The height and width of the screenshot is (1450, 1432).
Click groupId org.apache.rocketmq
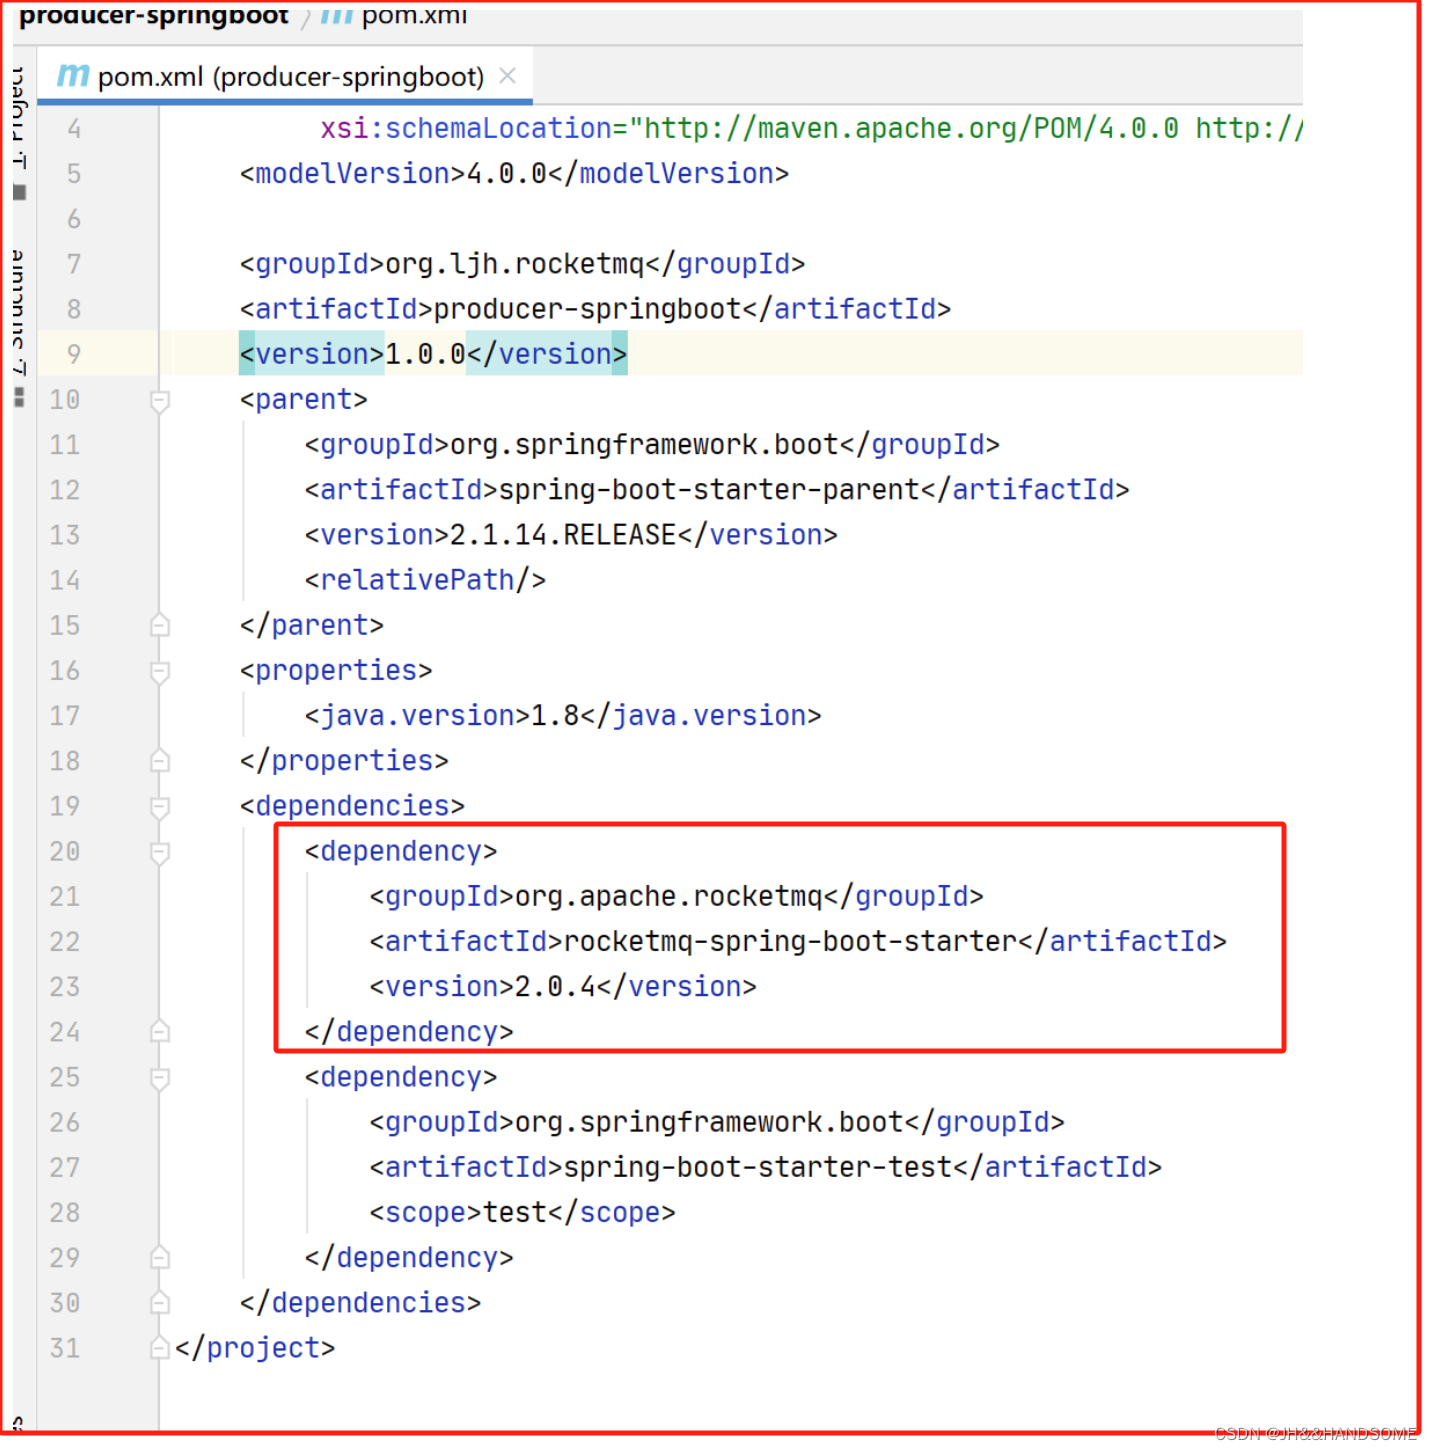tap(669, 897)
